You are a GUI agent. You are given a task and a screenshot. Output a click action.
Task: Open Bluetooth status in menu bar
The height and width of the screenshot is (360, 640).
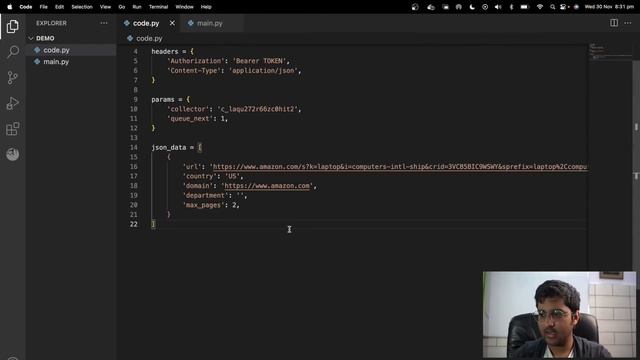pos(511,7)
